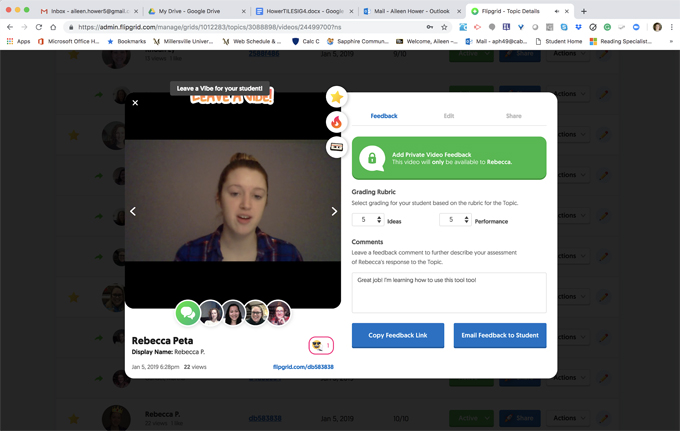Open the Ideas score selector
The height and width of the screenshot is (431, 680).
click(367, 220)
